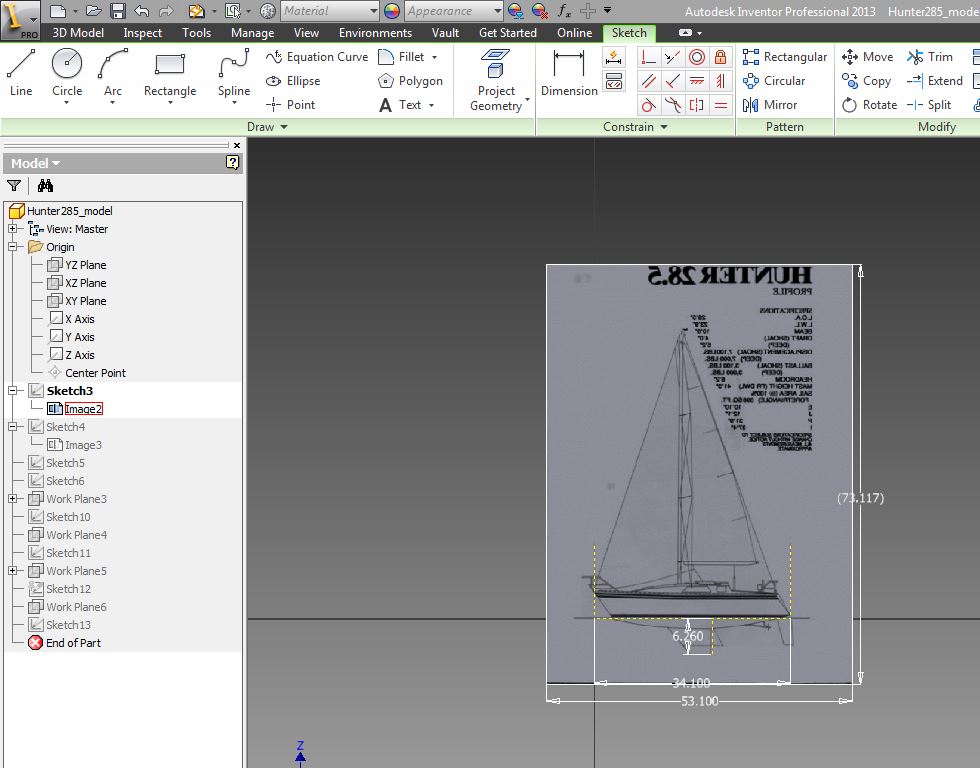Click the Copy modify tool

click(x=866, y=81)
